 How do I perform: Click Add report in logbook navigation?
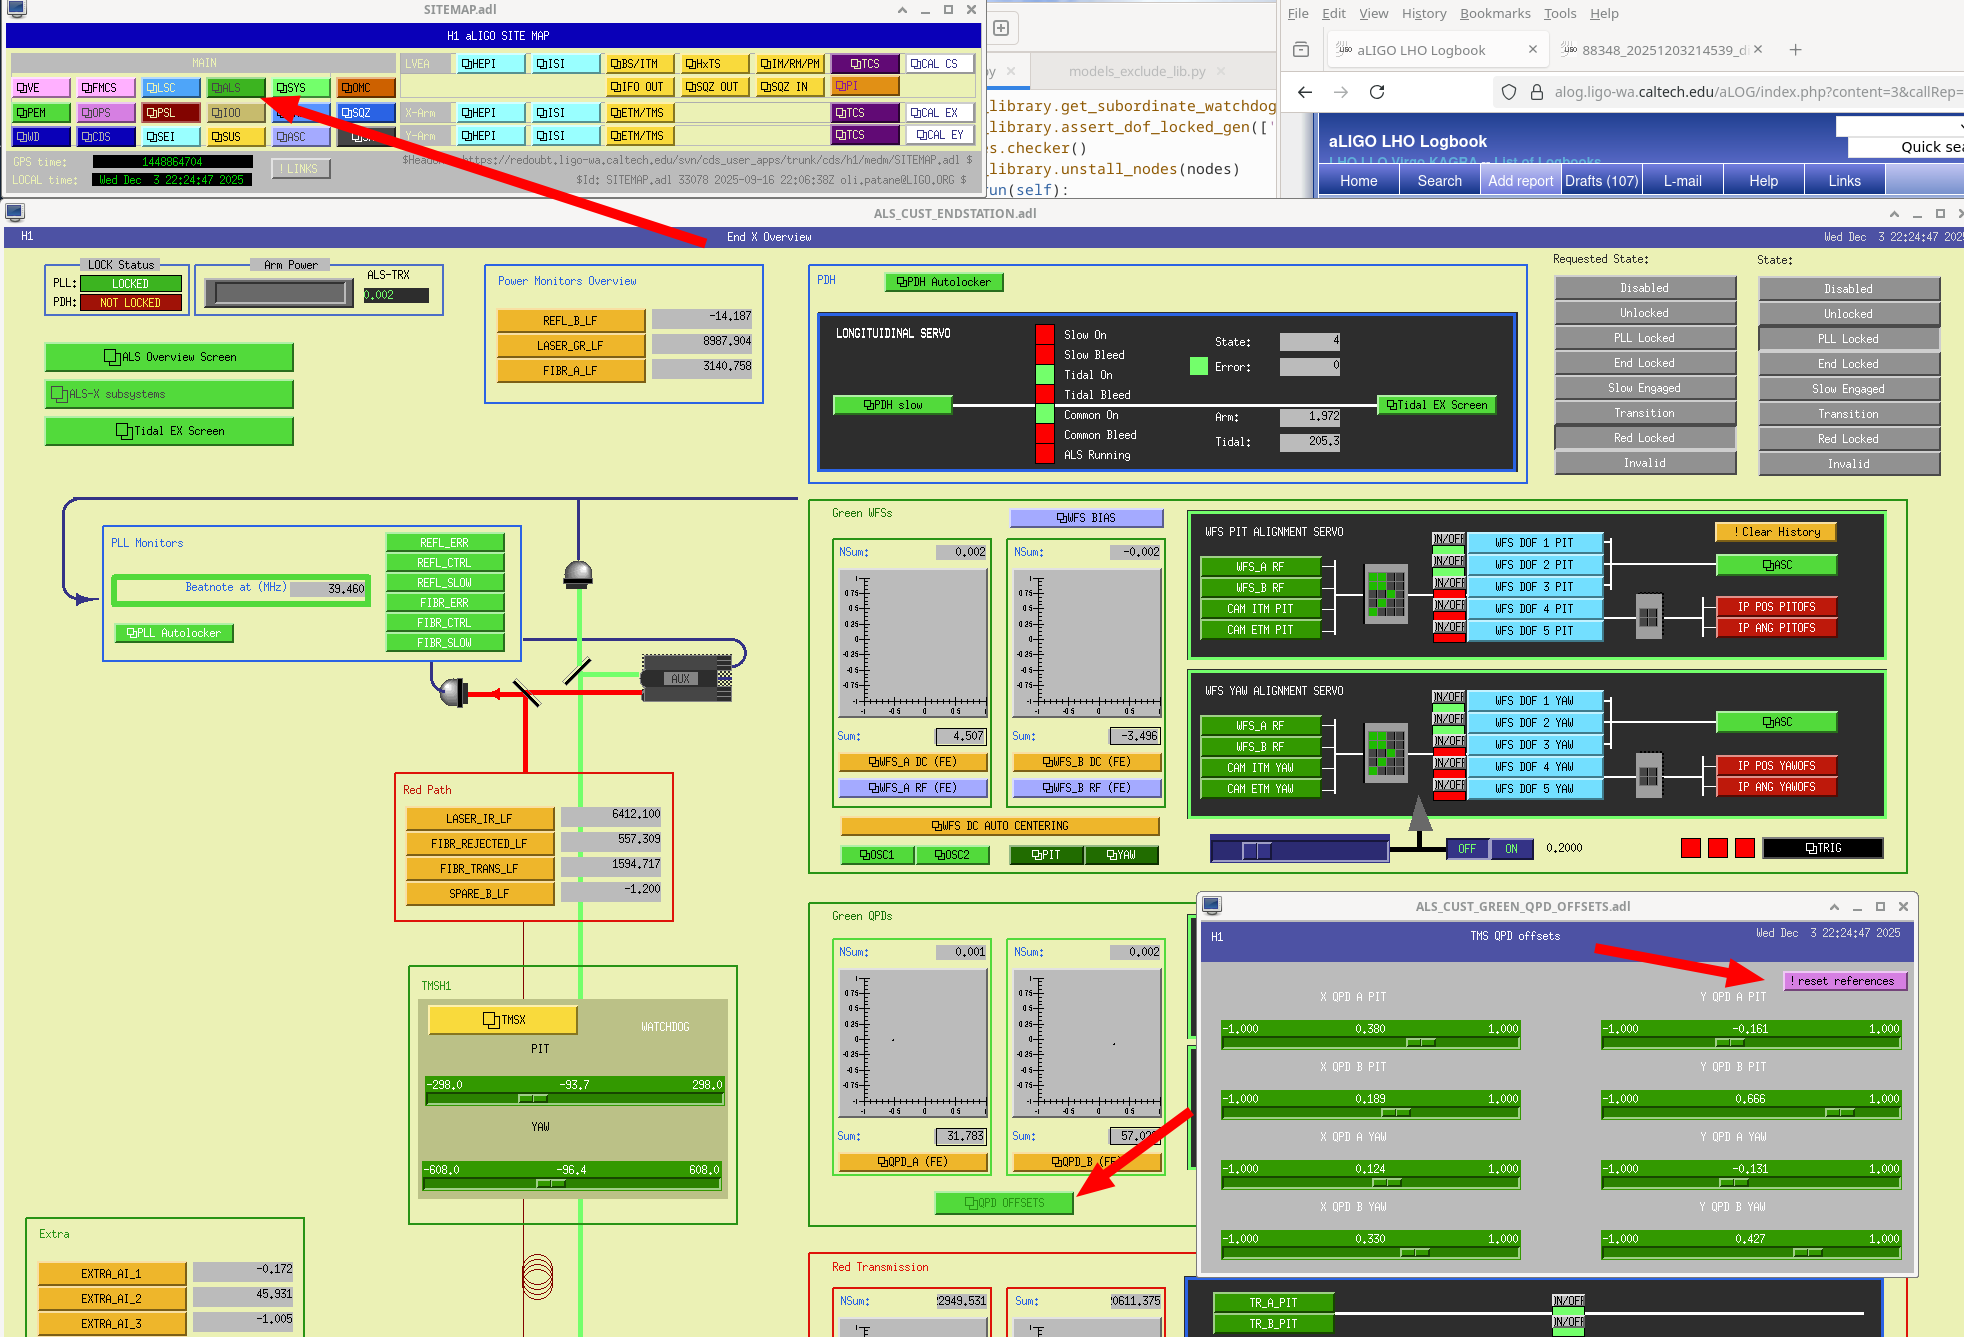coord(1520,181)
